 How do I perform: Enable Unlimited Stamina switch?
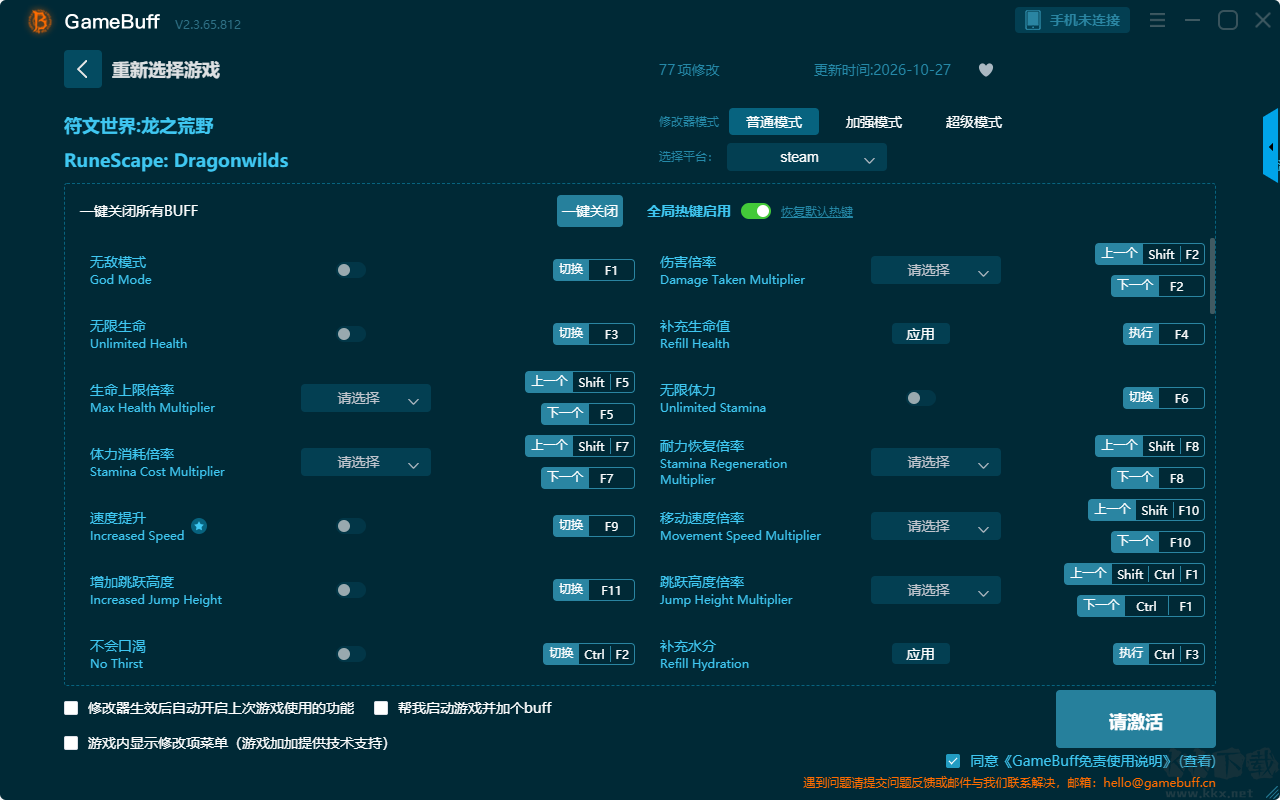[x=921, y=398]
